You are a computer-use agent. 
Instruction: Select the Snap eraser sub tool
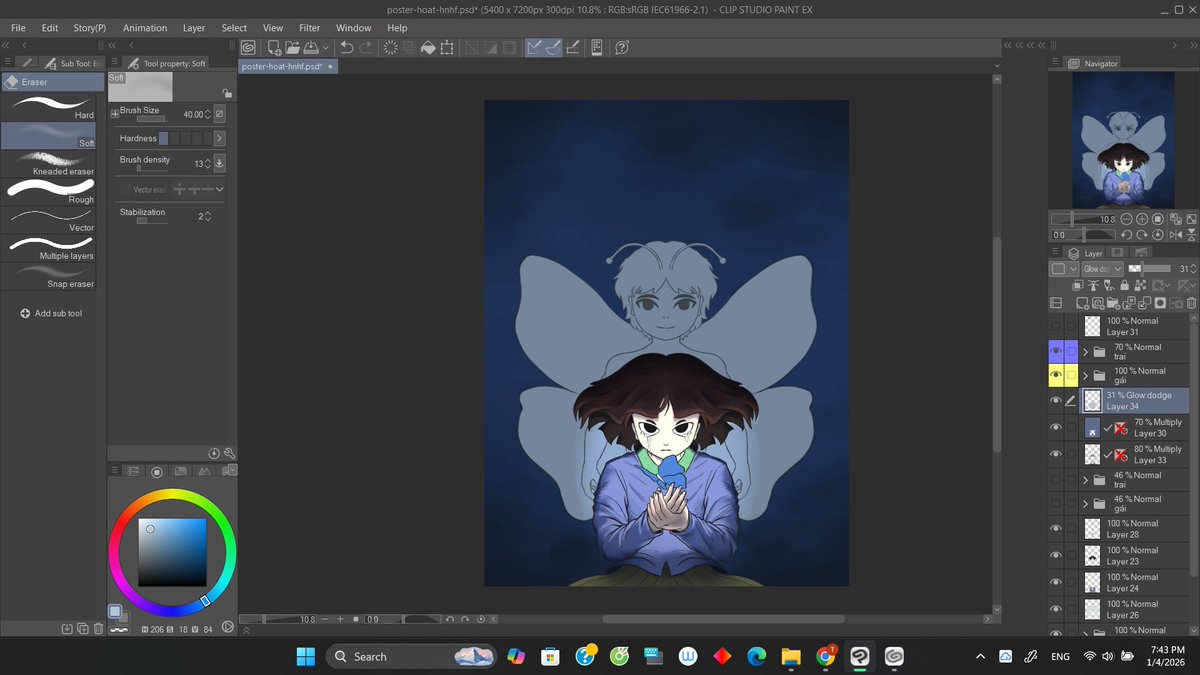[x=50, y=275]
